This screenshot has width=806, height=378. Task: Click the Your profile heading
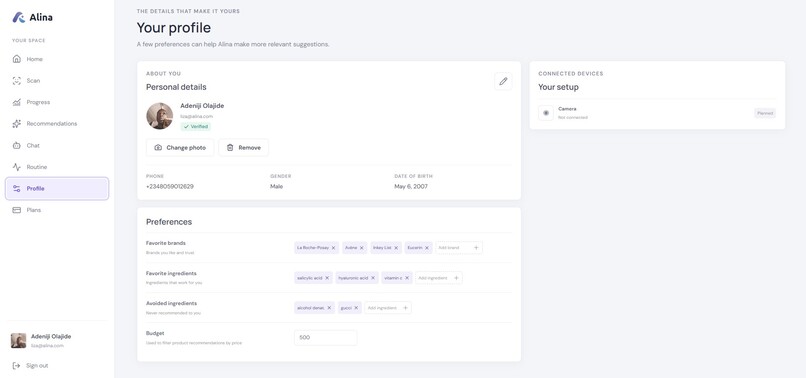[174, 28]
